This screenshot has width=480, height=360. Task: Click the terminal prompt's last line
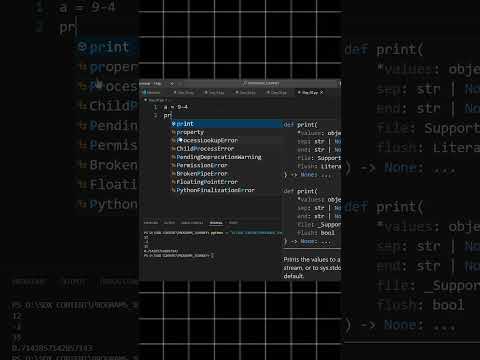(x=178, y=255)
